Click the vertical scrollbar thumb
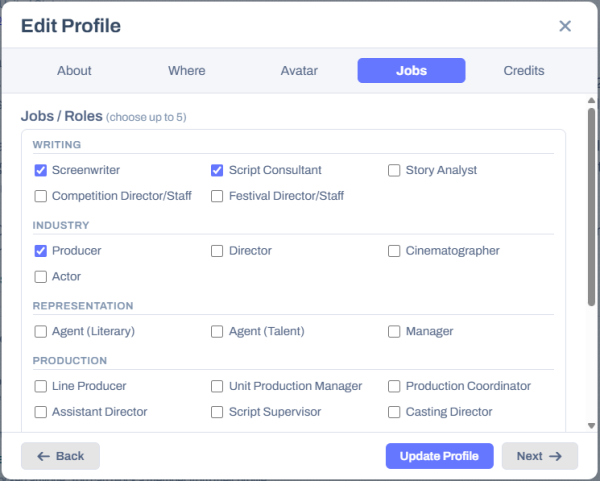Screen dimensions: 600x481 [591, 207]
